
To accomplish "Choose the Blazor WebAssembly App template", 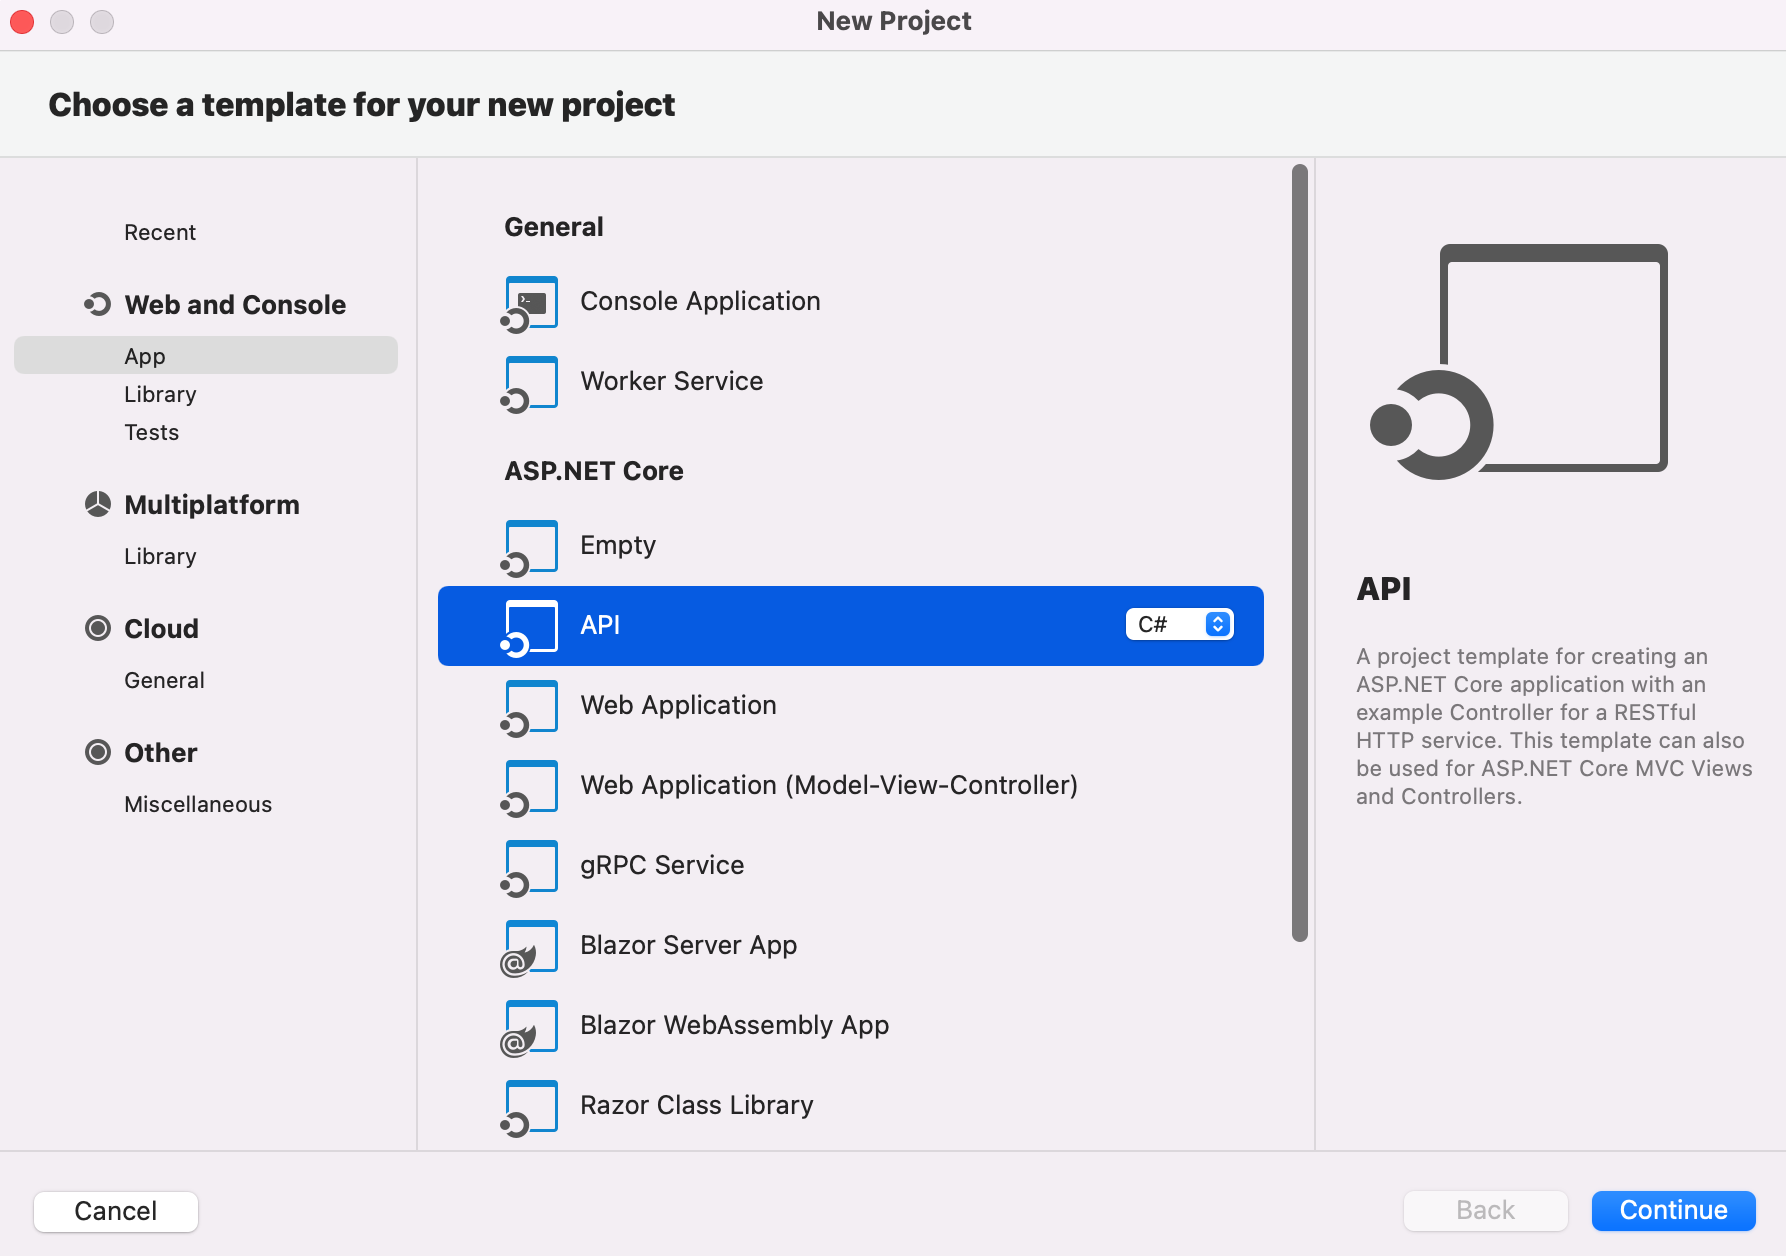I will pyautogui.click(x=851, y=1026).
